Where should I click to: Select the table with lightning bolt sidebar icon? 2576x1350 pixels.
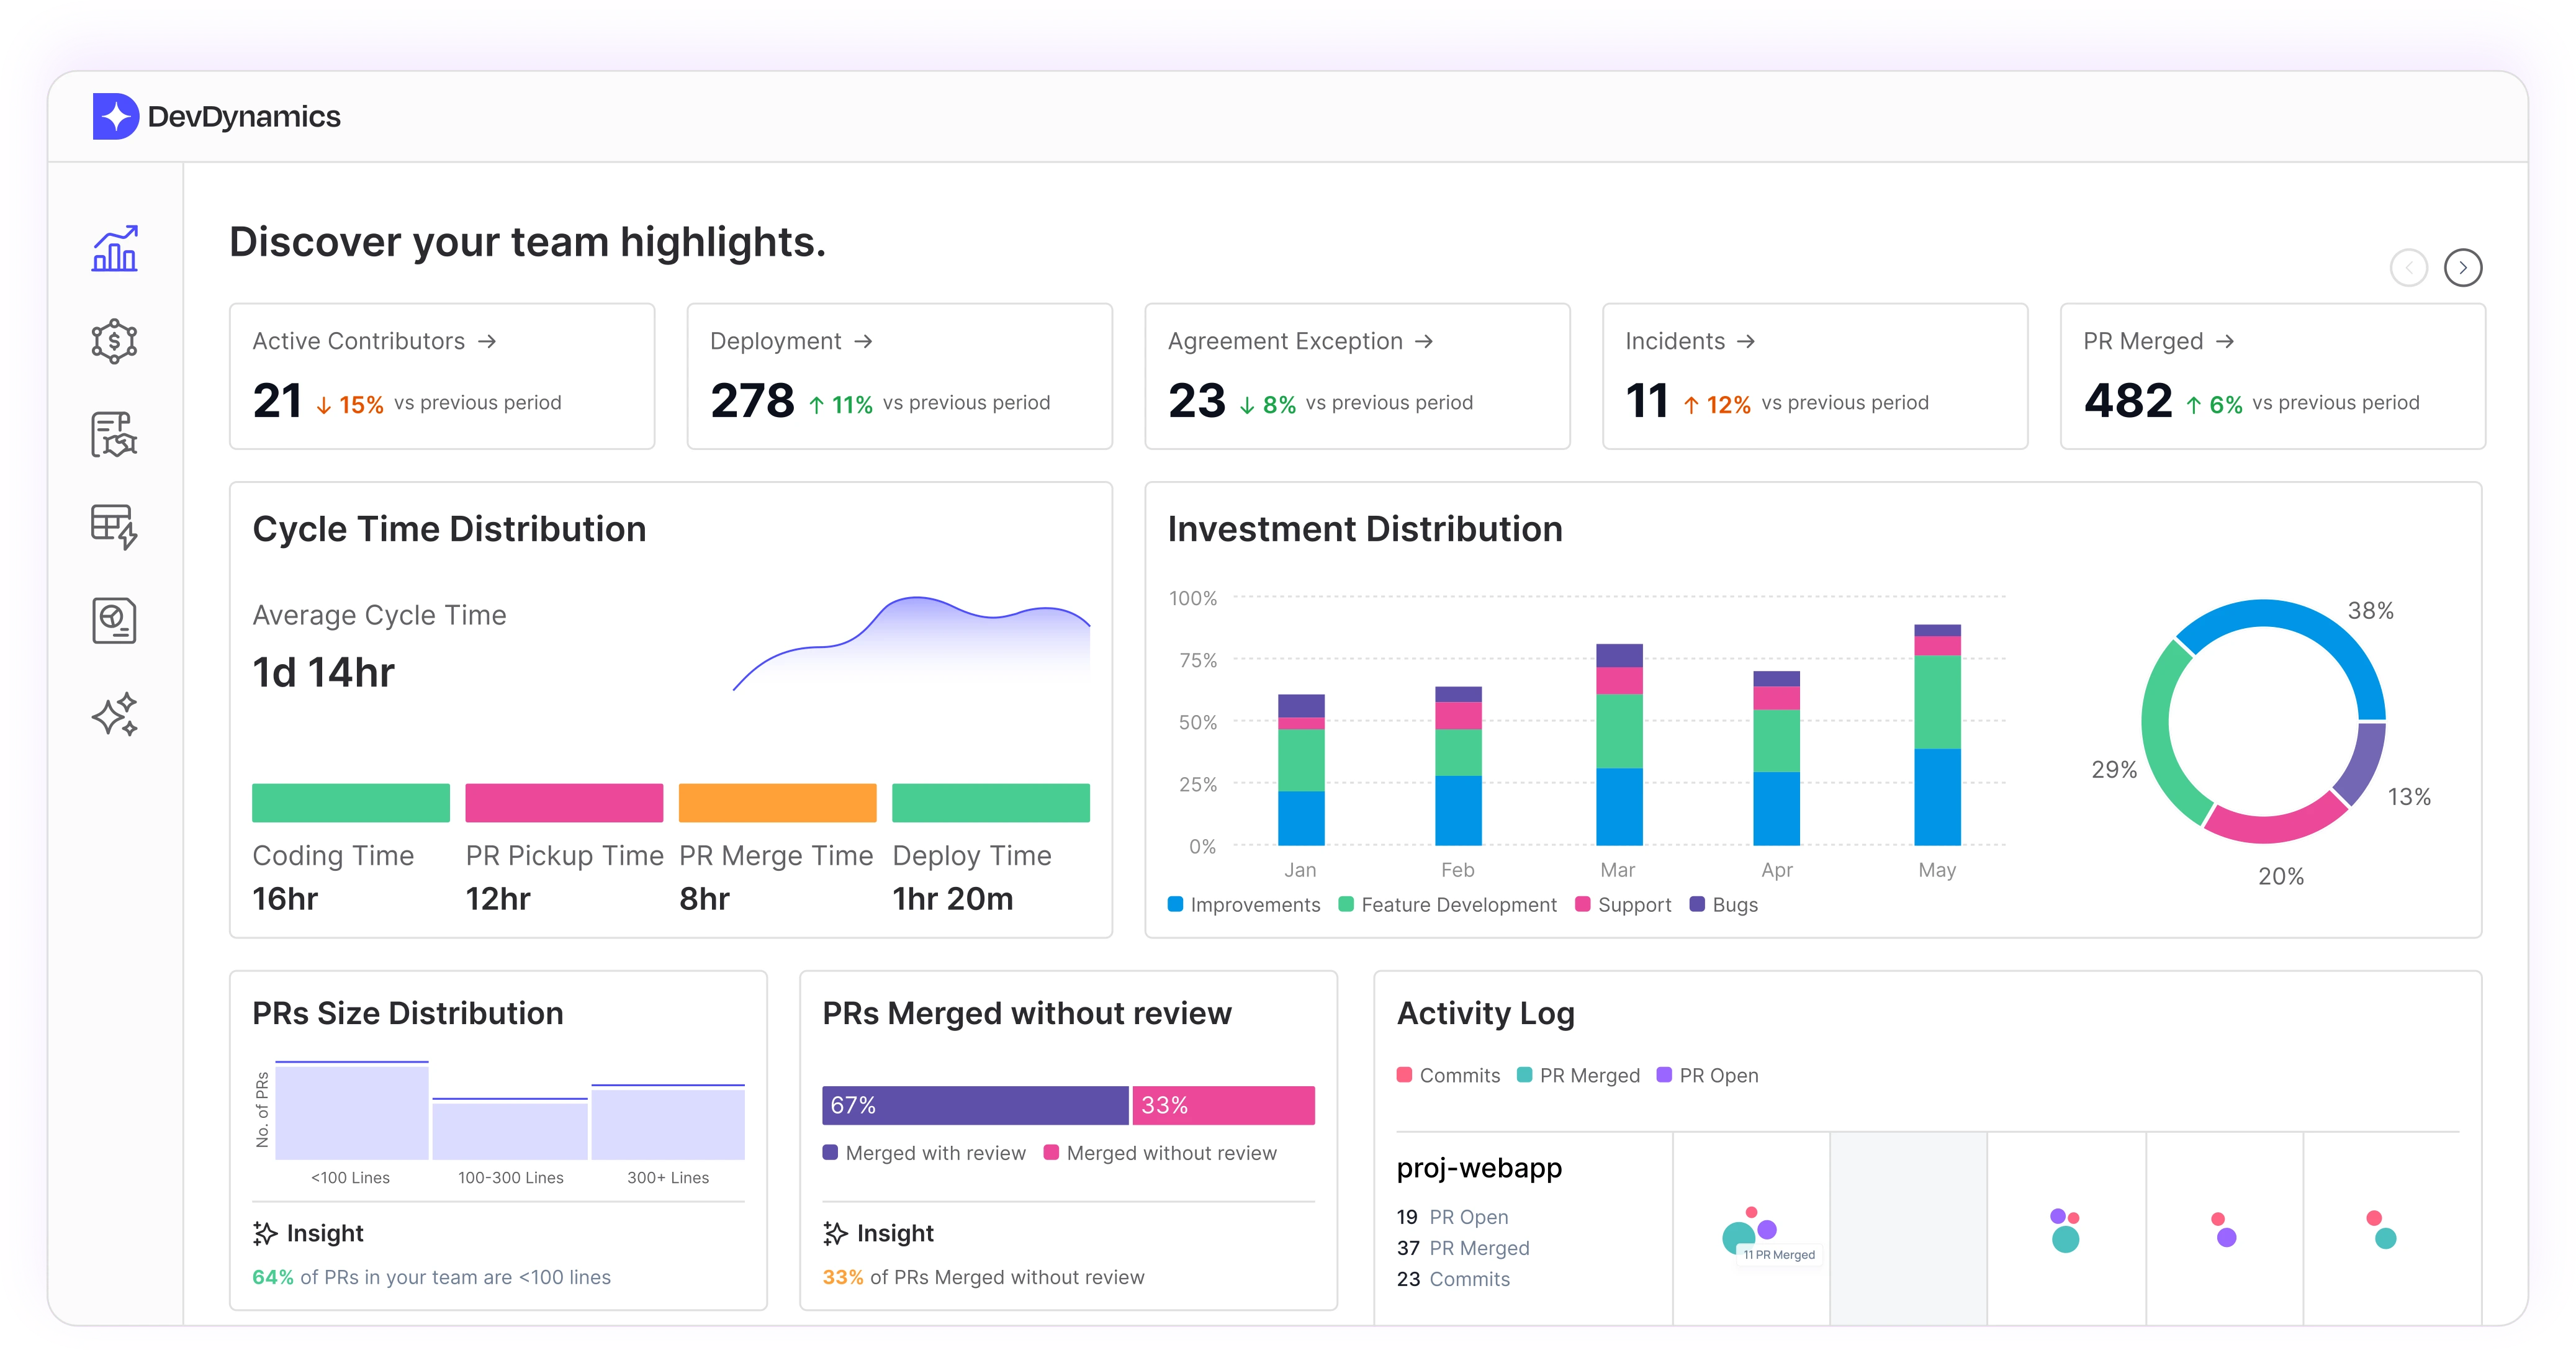tap(115, 527)
